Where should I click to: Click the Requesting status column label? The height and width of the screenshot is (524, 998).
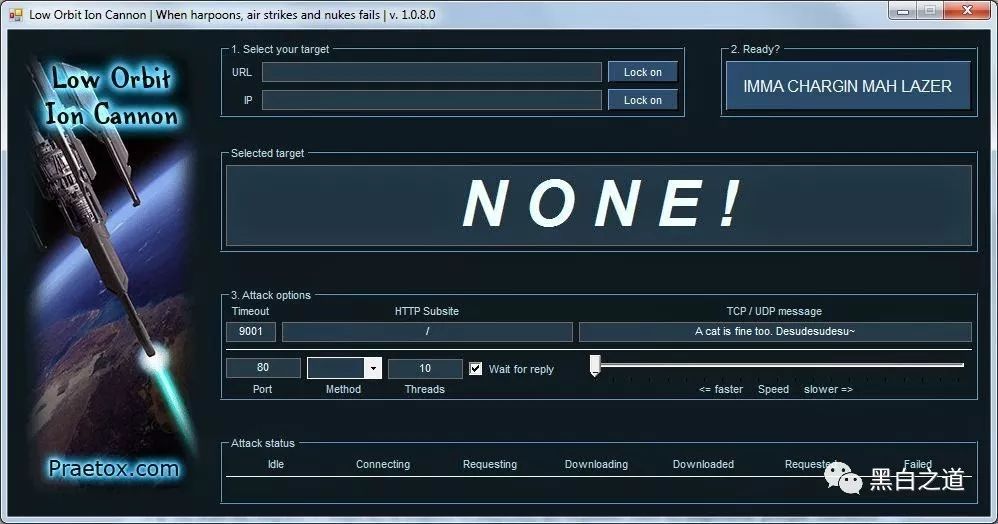tap(489, 464)
